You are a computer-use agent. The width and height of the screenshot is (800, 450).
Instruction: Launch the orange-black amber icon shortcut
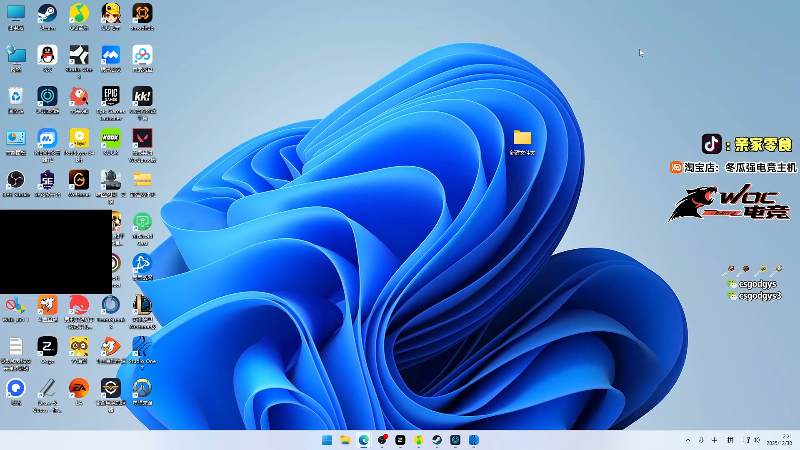[142, 14]
